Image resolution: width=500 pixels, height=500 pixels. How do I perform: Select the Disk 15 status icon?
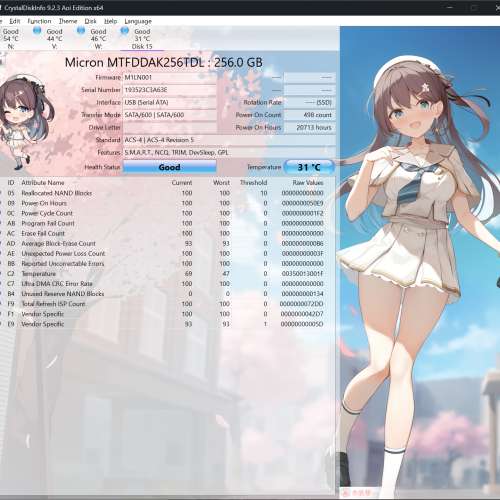(x=125, y=31)
